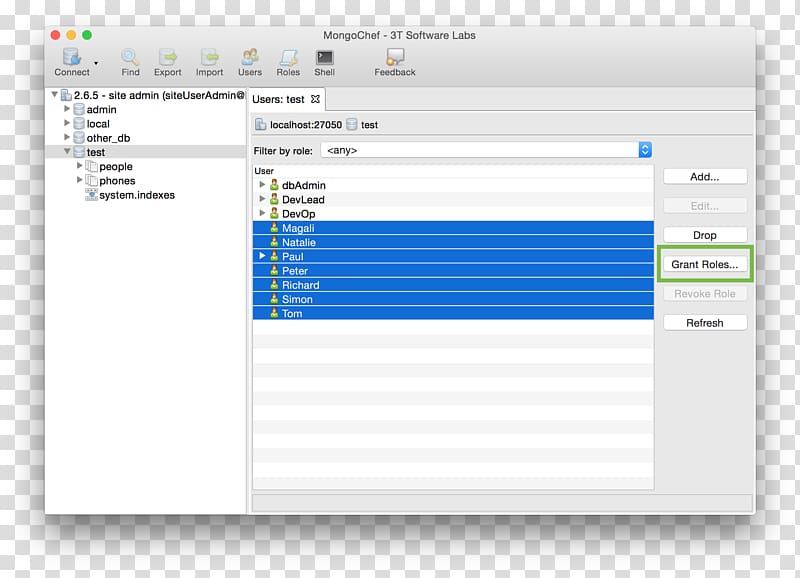
Task: Select the DevLead user
Action: tap(303, 199)
